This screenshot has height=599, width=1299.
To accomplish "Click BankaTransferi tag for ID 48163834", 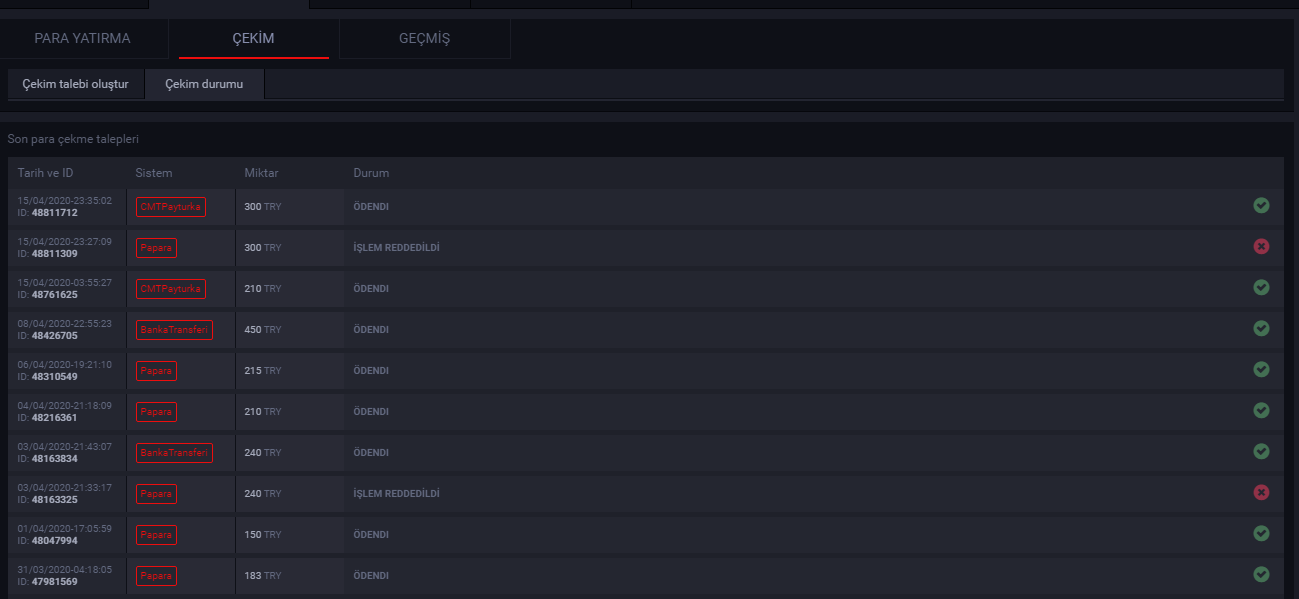I will [x=174, y=453].
